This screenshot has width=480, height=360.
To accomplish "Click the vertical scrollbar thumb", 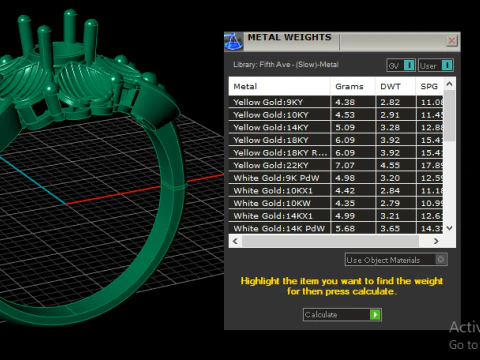I will [x=449, y=115].
